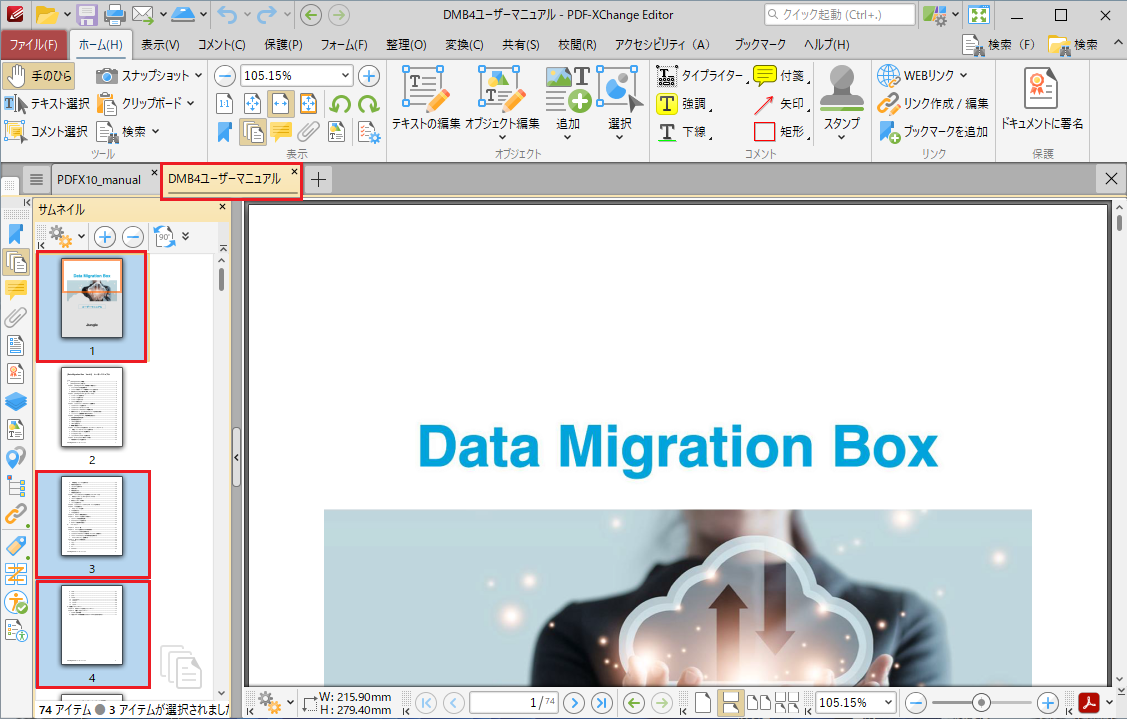Open a new tab with the plus button
1127x719 pixels.
(318, 180)
